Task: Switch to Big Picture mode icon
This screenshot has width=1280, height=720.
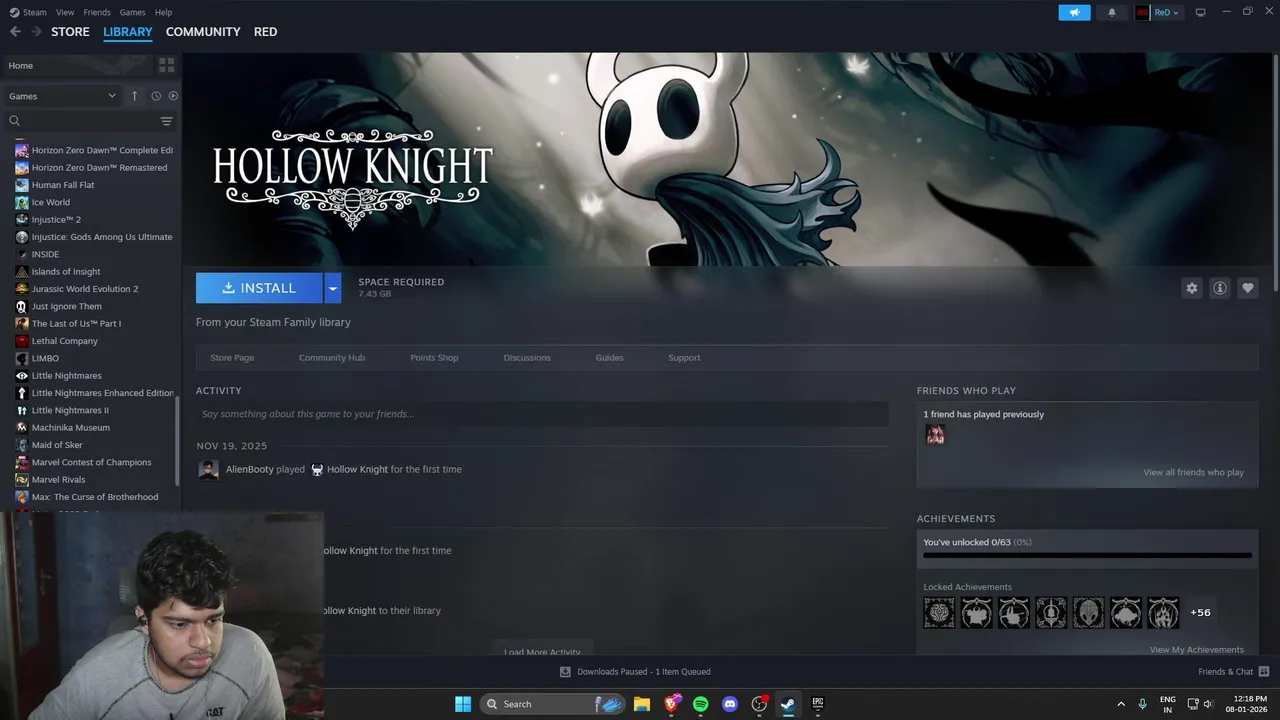Action: pos(1201,12)
